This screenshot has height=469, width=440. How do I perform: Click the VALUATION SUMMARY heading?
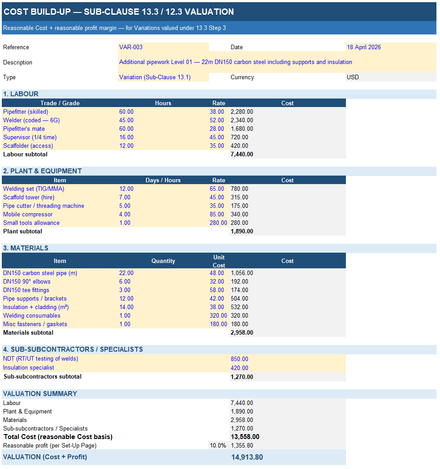(x=40, y=394)
